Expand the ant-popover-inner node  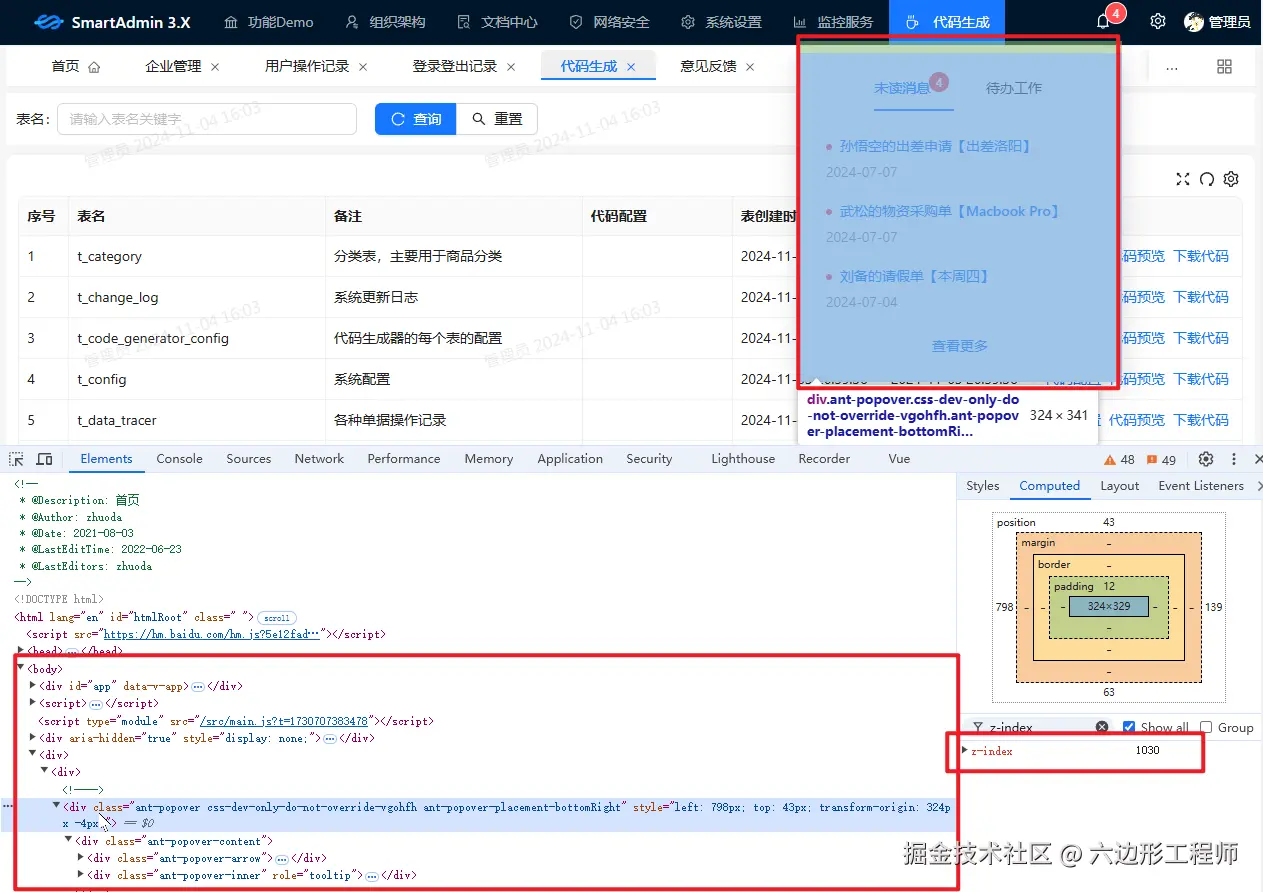click(x=80, y=875)
